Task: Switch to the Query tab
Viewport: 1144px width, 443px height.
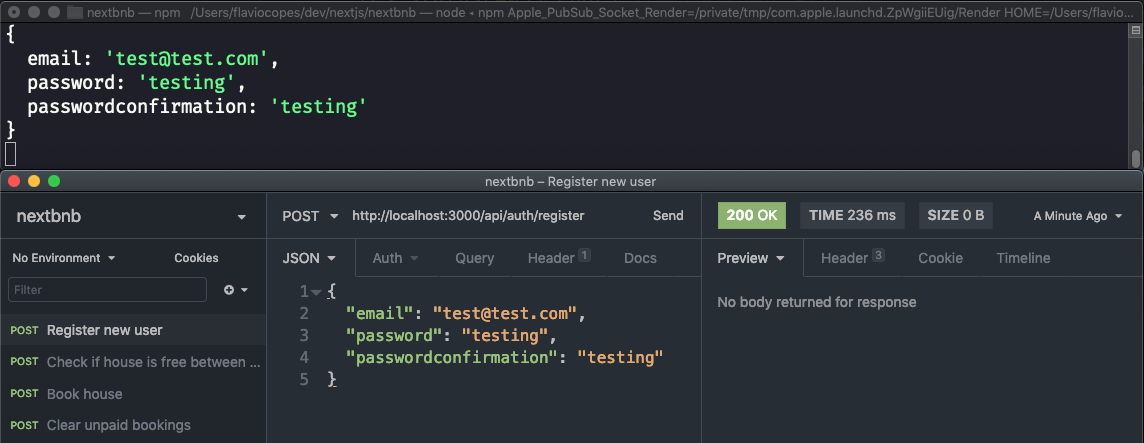Action: click(475, 258)
